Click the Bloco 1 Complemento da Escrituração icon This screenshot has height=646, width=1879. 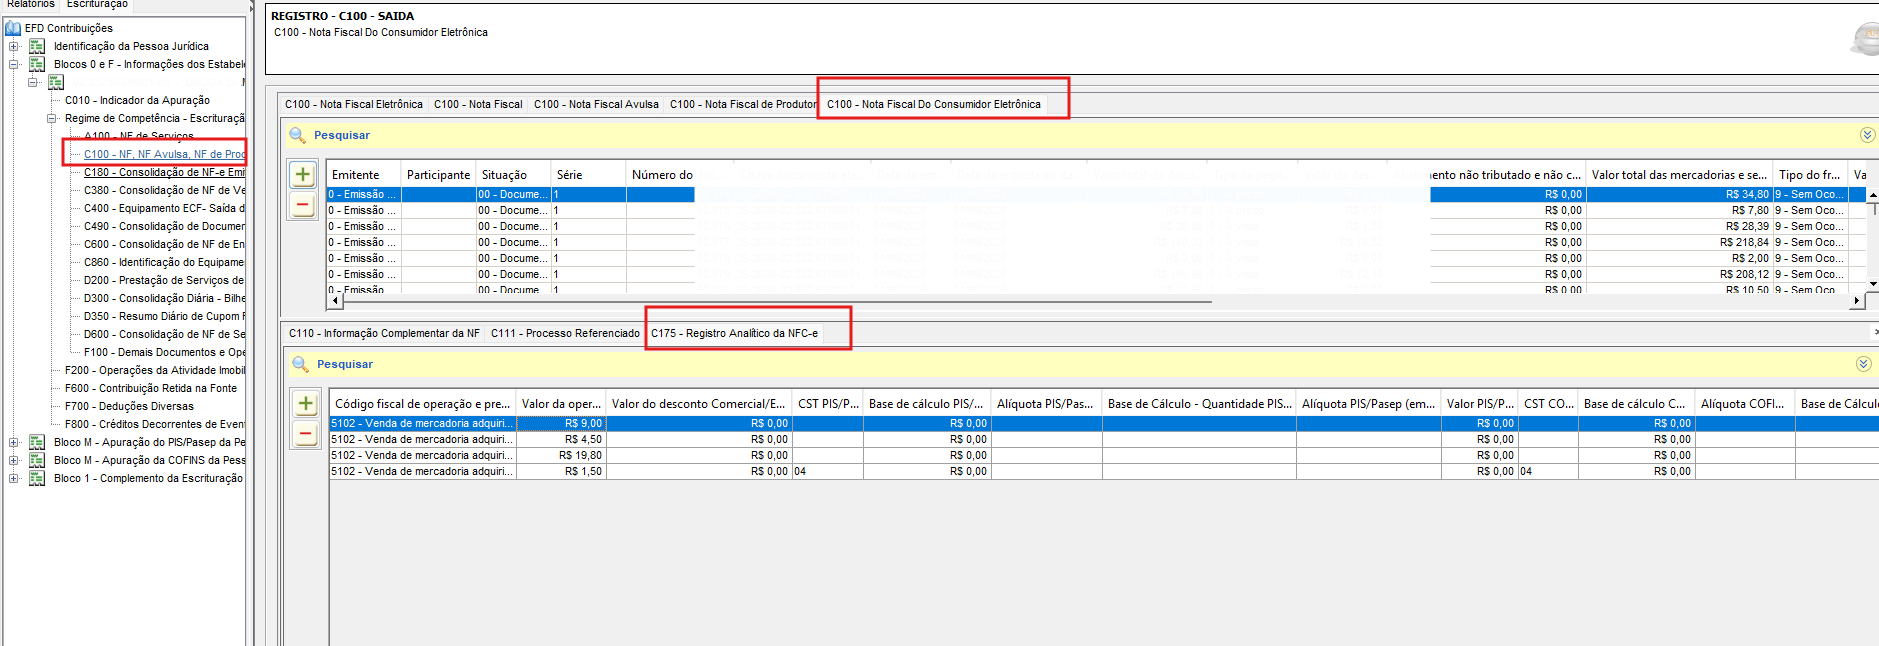[37, 478]
